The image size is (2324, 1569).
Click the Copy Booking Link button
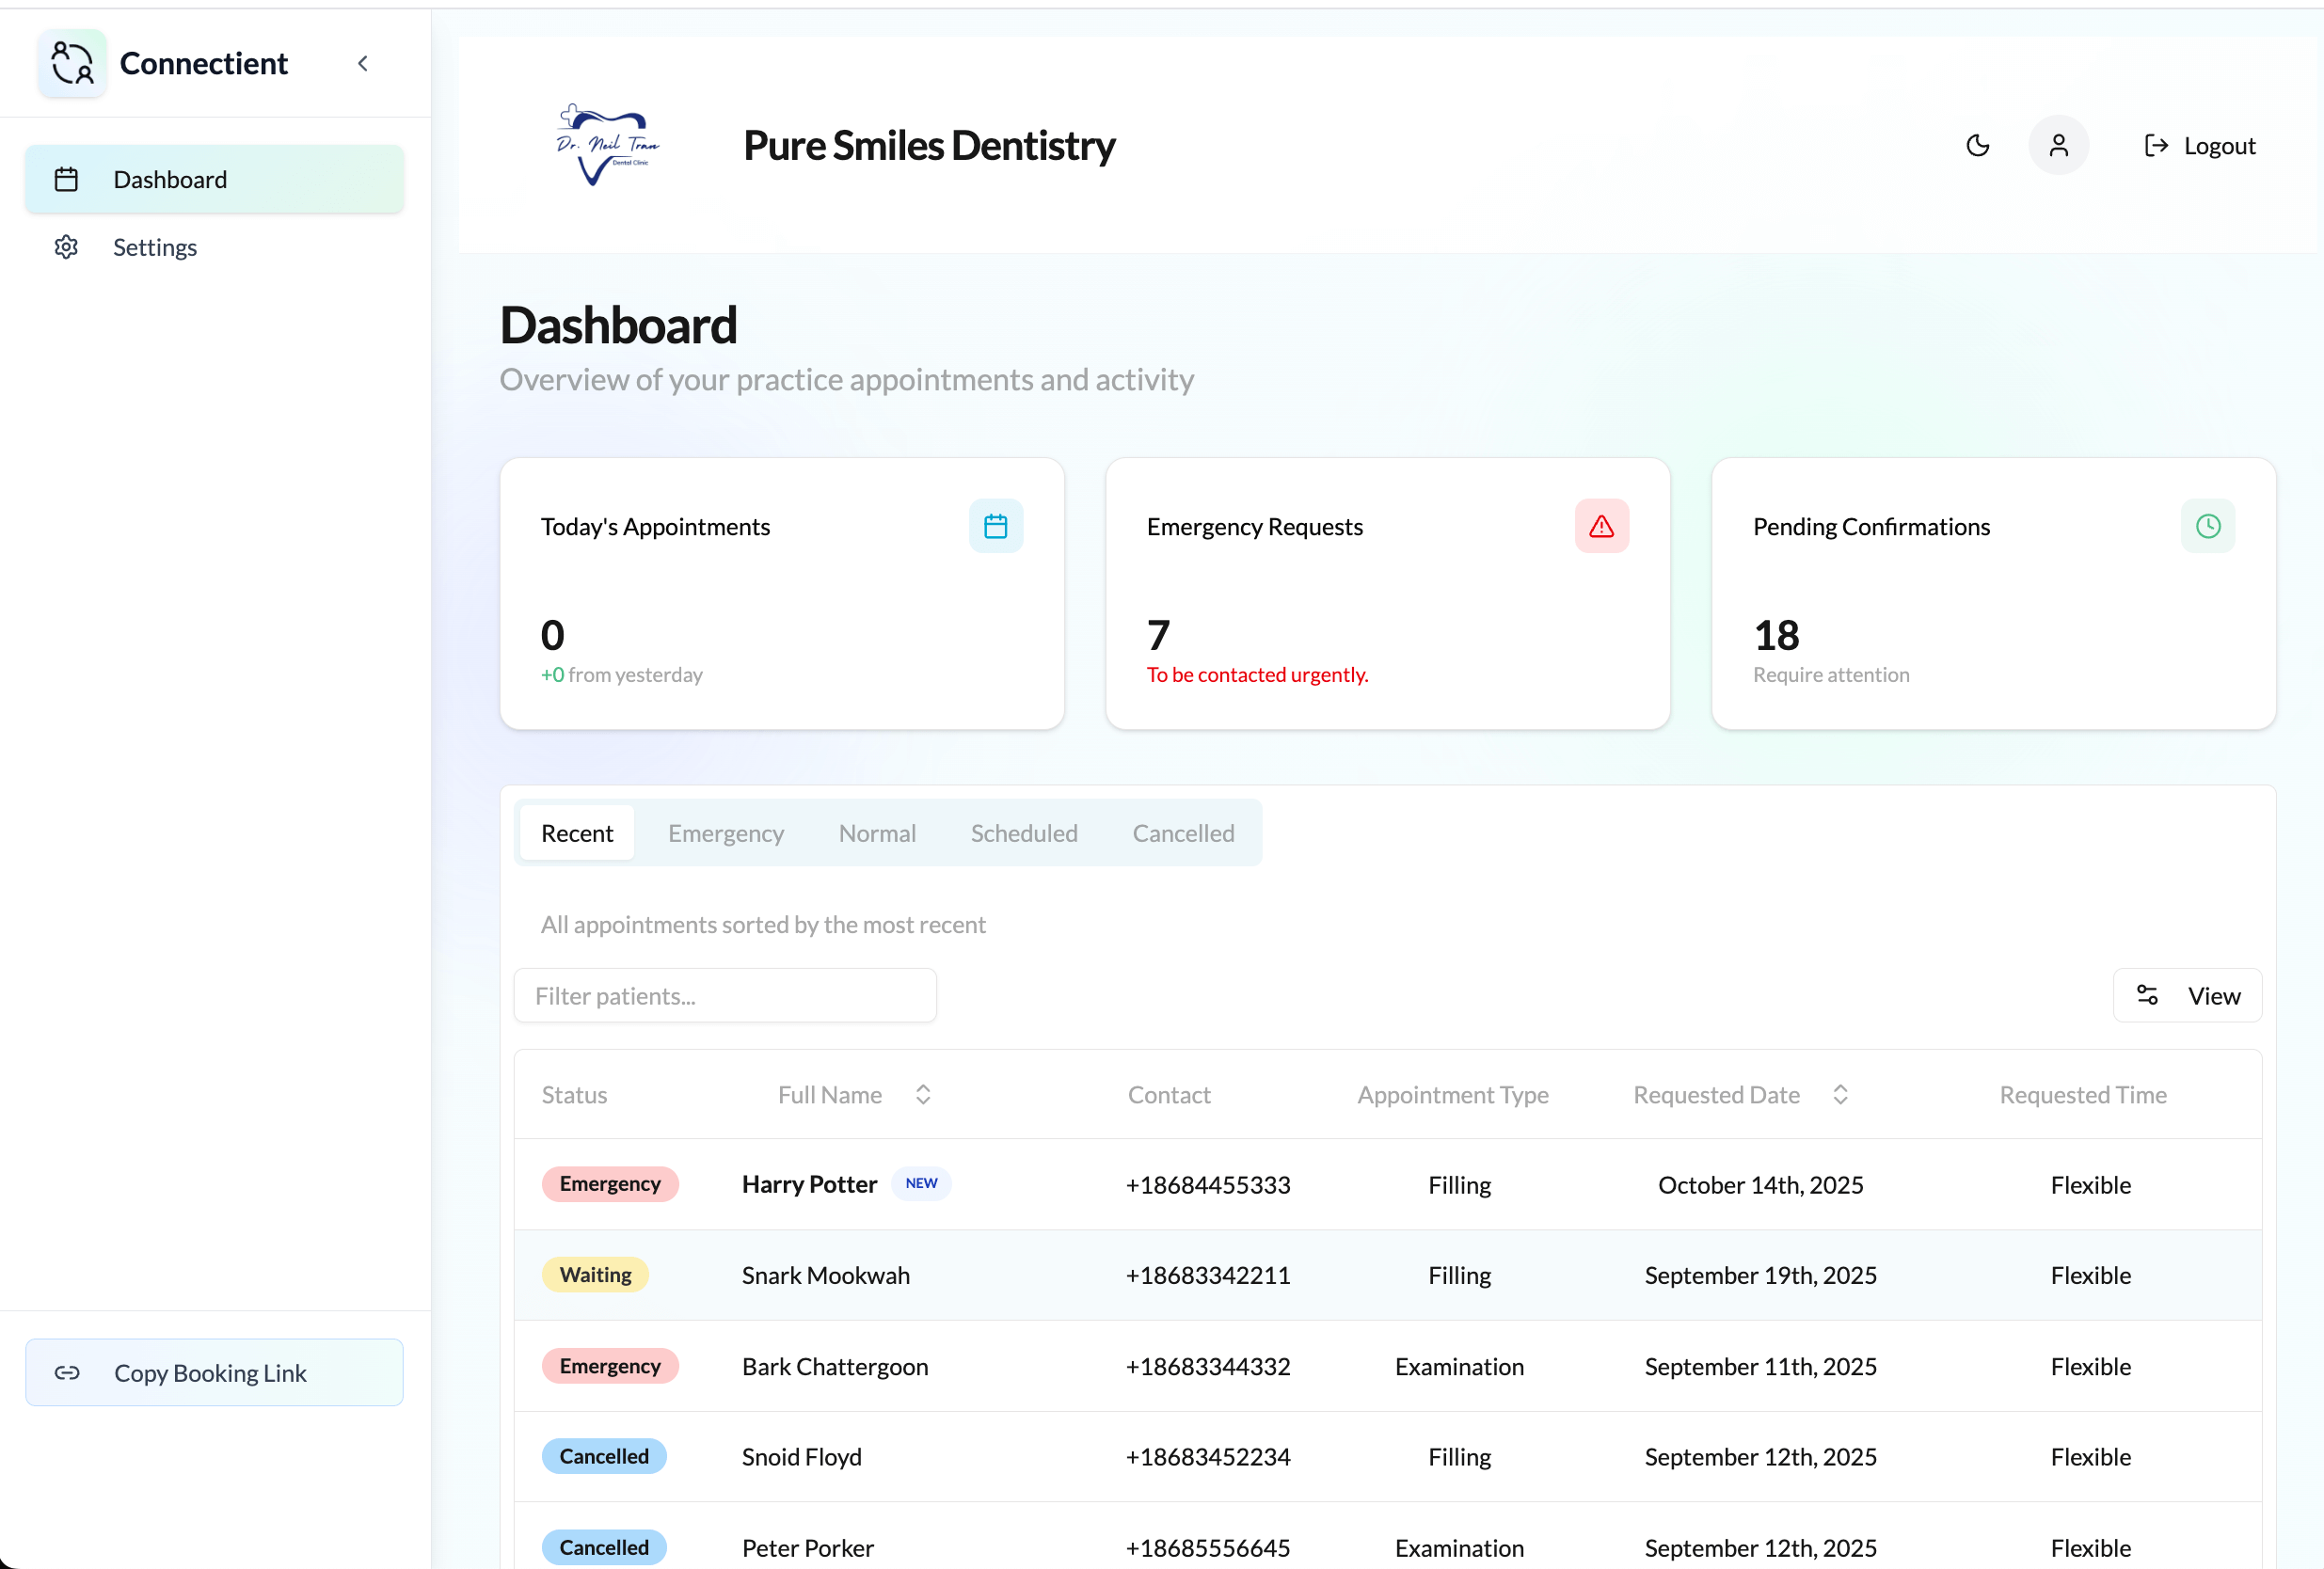click(x=214, y=1373)
